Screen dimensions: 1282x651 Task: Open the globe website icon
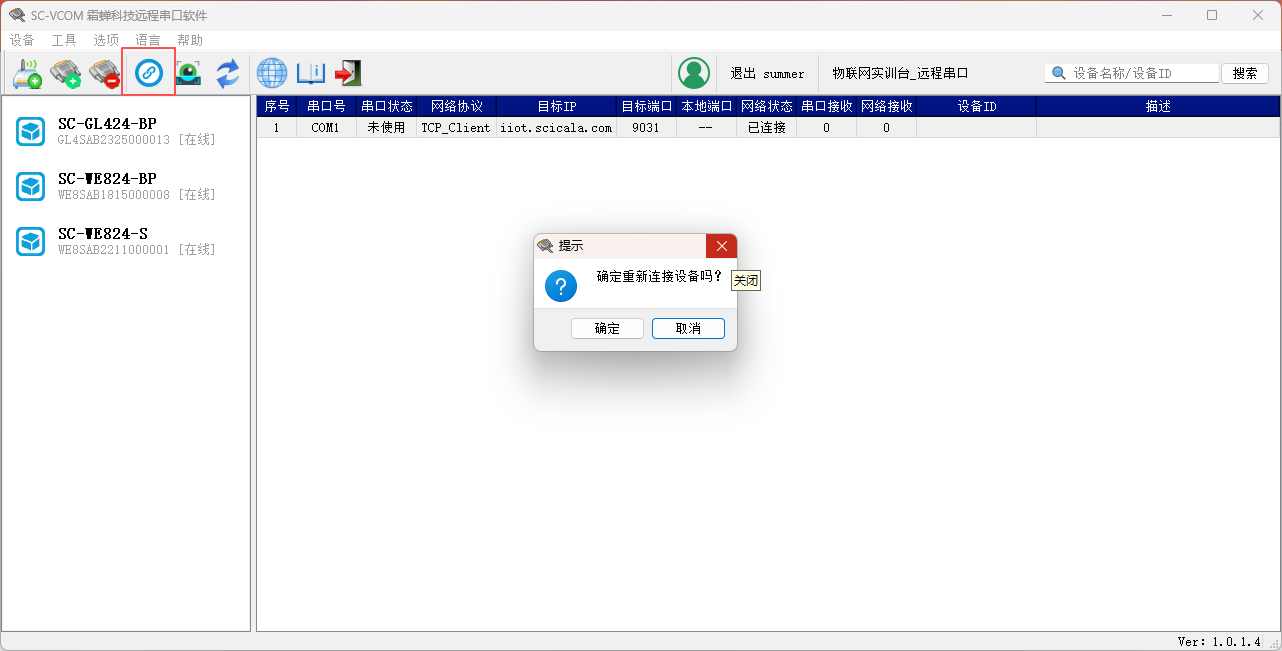point(272,73)
